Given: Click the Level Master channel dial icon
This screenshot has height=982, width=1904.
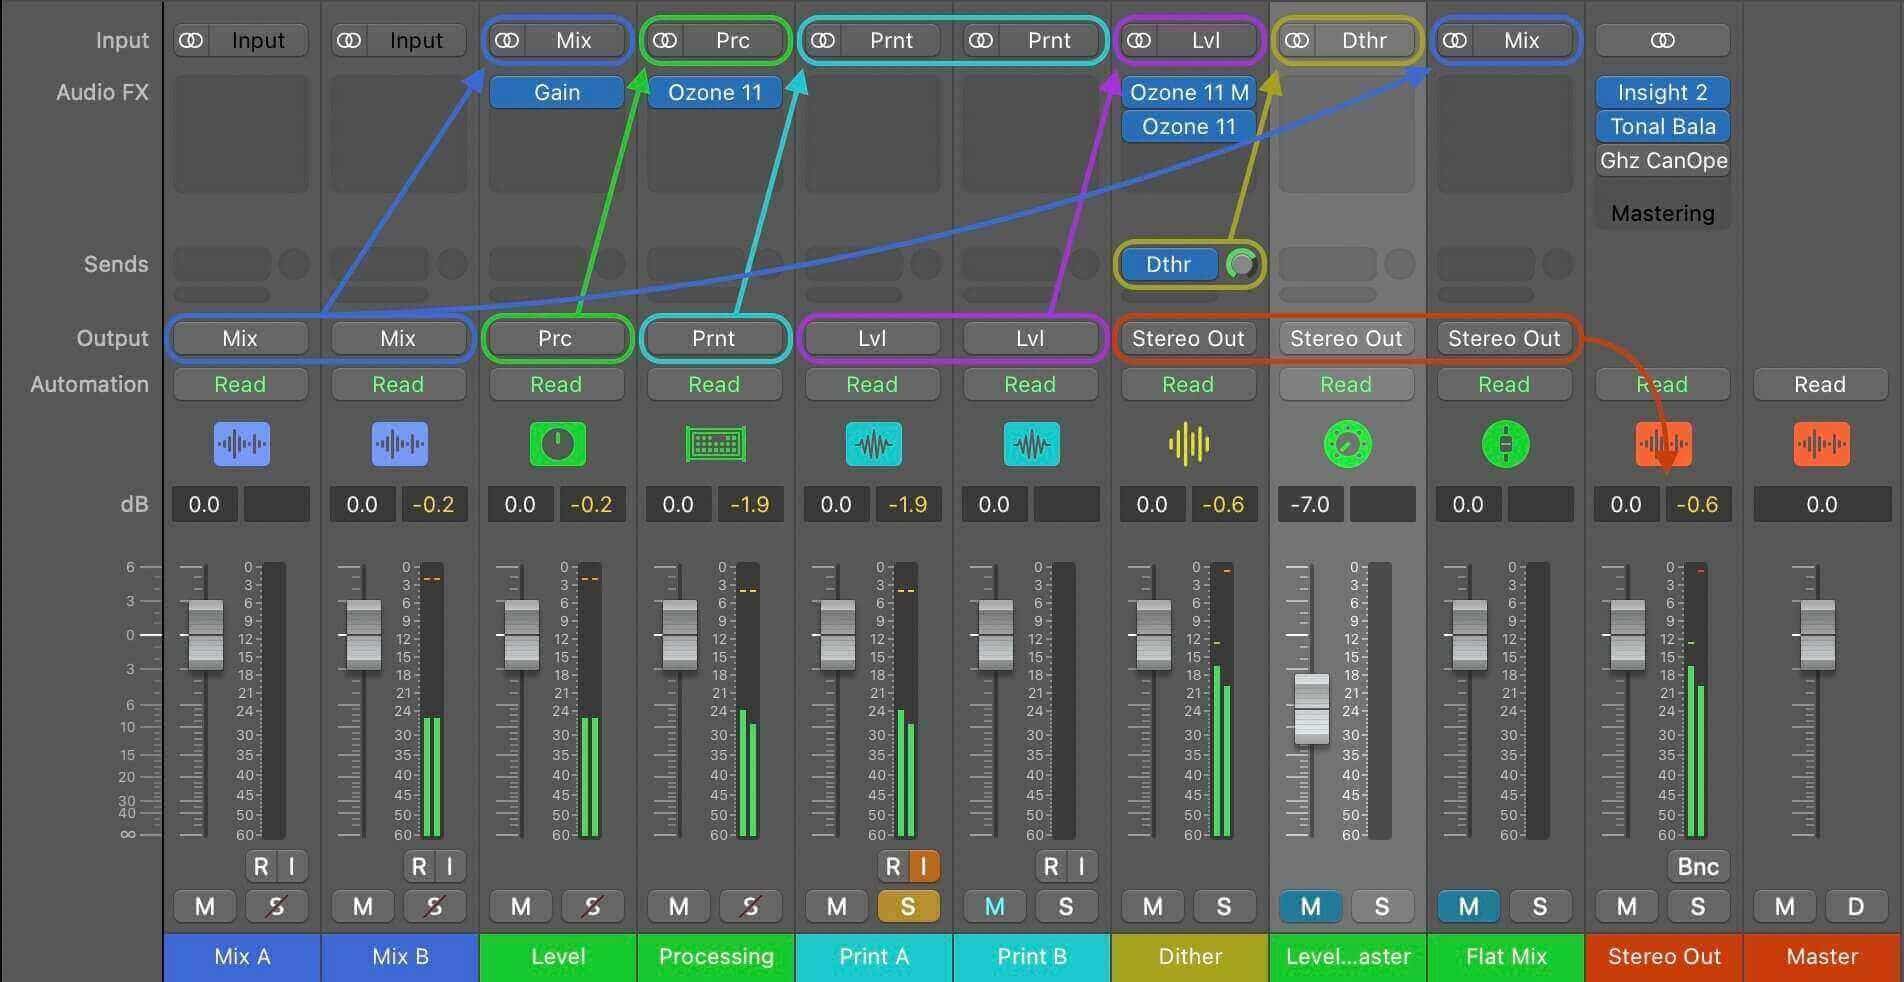Looking at the screenshot, I should [x=1347, y=444].
